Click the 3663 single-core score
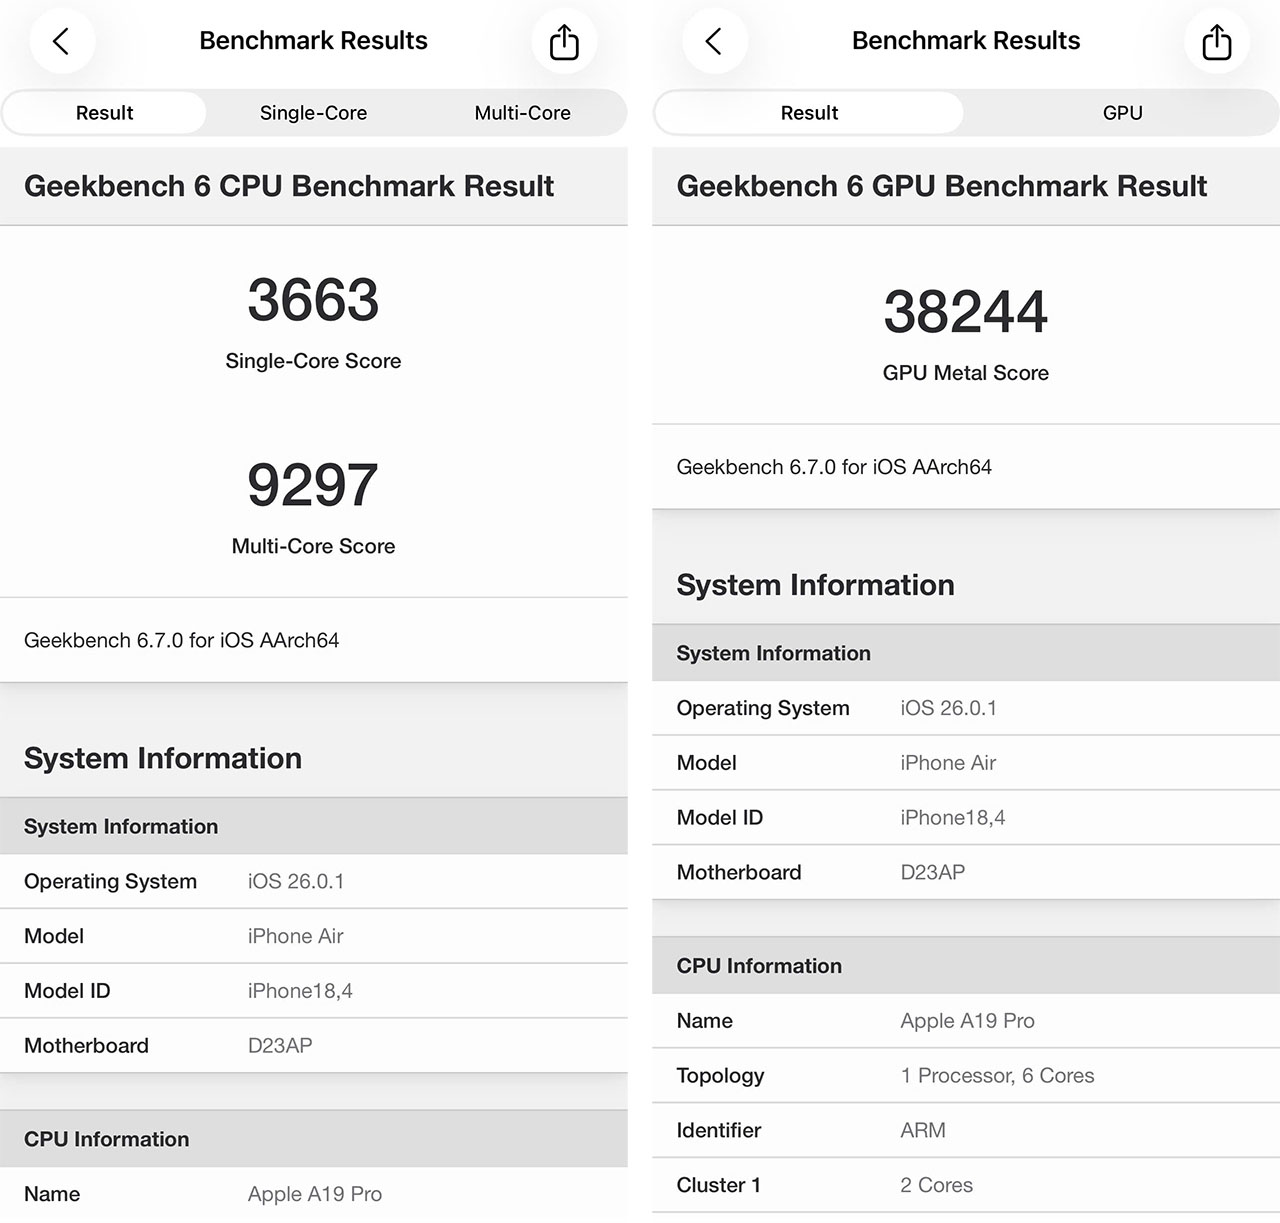The width and height of the screenshot is (1280, 1223). pyautogui.click(x=313, y=300)
